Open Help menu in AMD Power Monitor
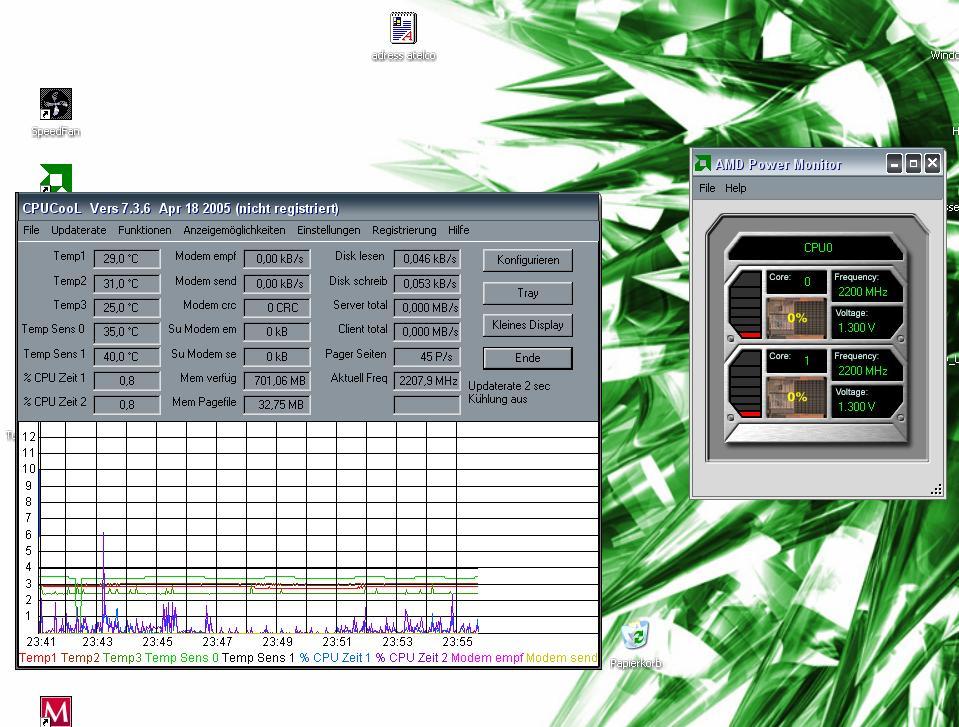The width and height of the screenshot is (959, 727). 736,188
